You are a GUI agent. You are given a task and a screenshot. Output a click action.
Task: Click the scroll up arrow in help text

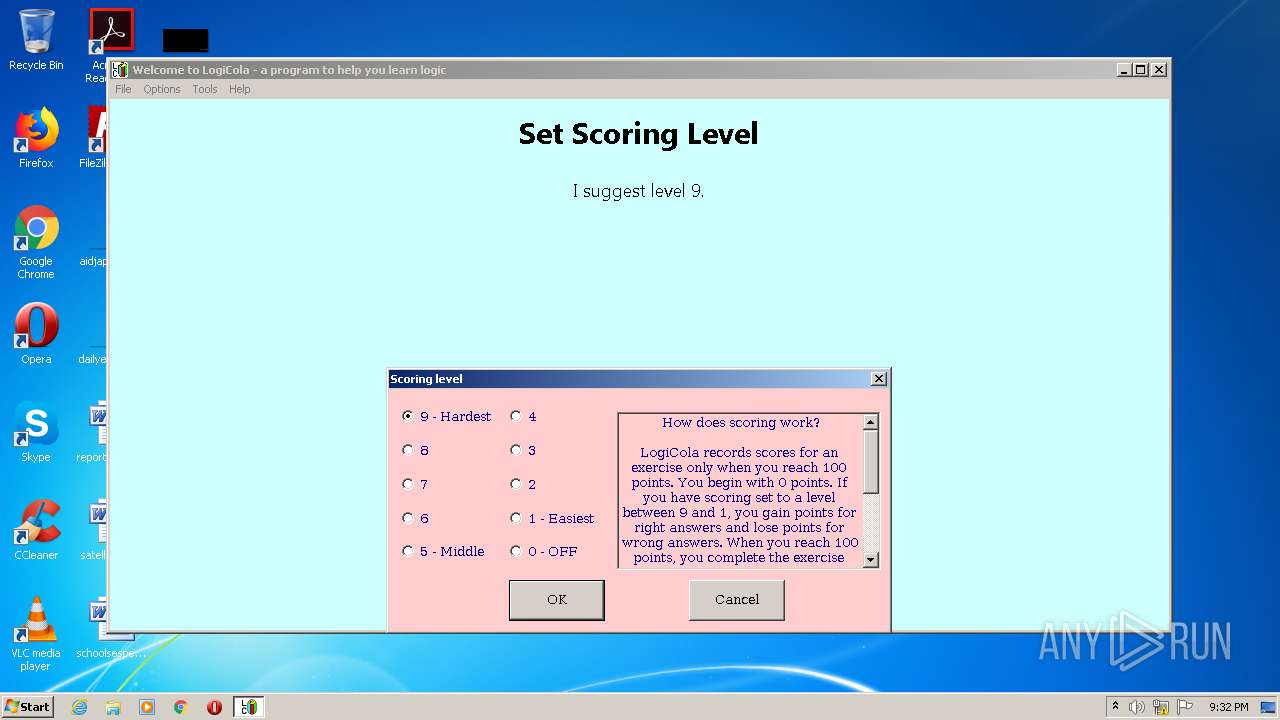click(x=870, y=422)
